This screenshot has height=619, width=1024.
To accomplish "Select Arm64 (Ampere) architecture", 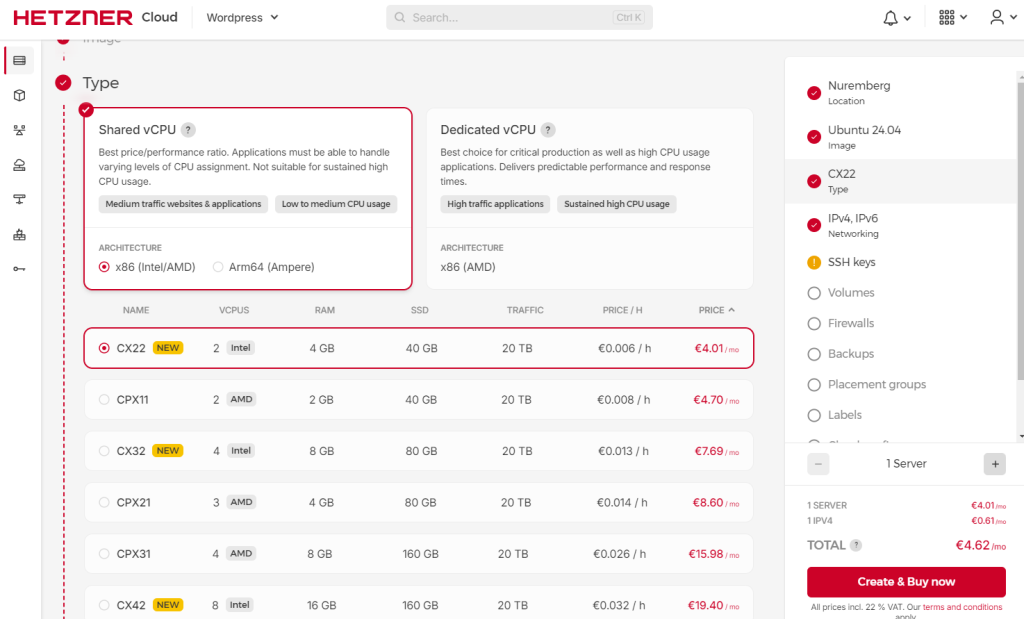I will 219,267.
